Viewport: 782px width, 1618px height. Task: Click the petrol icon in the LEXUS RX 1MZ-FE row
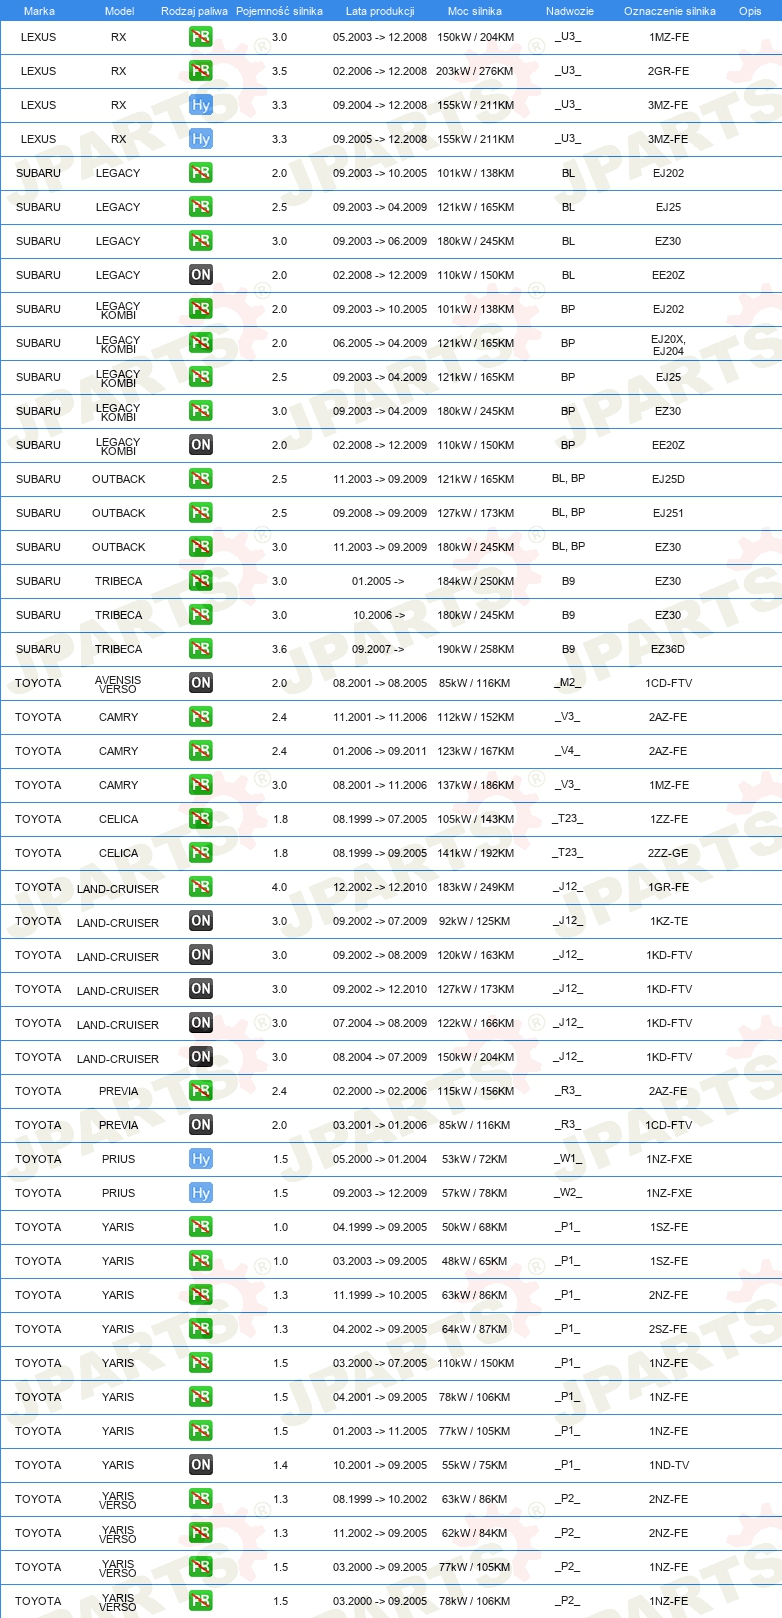(201, 37)
